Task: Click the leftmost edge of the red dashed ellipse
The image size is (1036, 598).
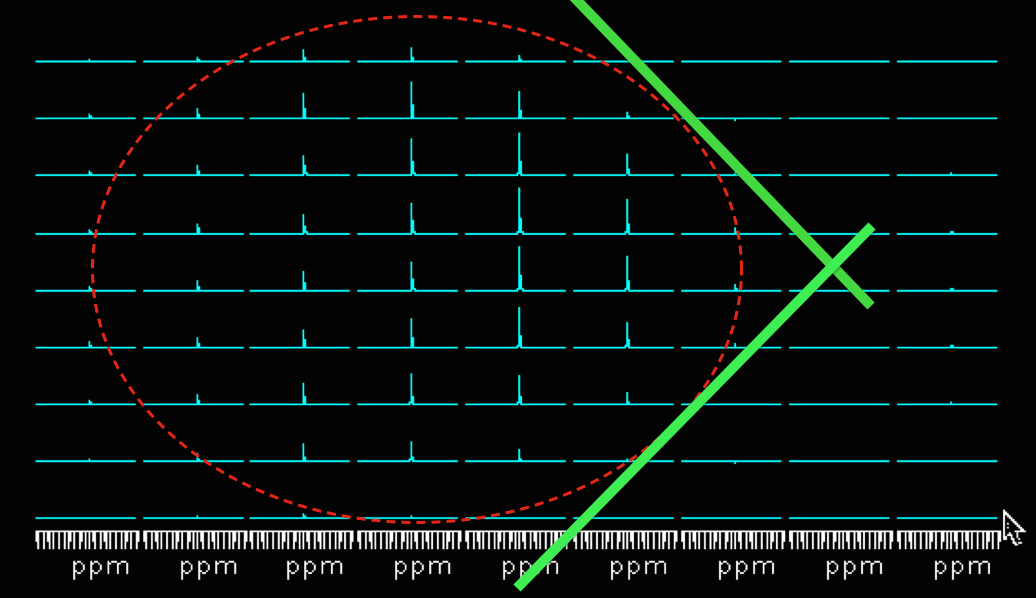Action: point(92,268)
